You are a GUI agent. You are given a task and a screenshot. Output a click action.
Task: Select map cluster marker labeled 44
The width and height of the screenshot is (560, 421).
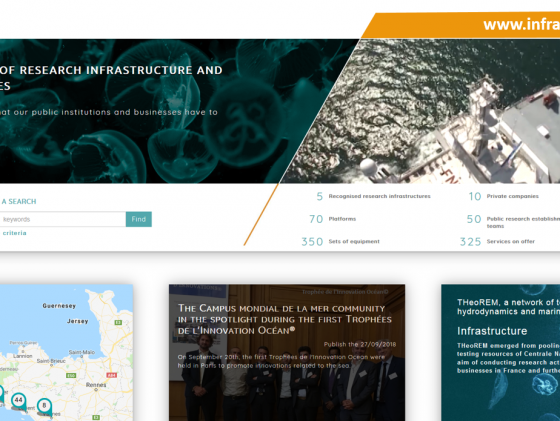click(x=19, y=401)
